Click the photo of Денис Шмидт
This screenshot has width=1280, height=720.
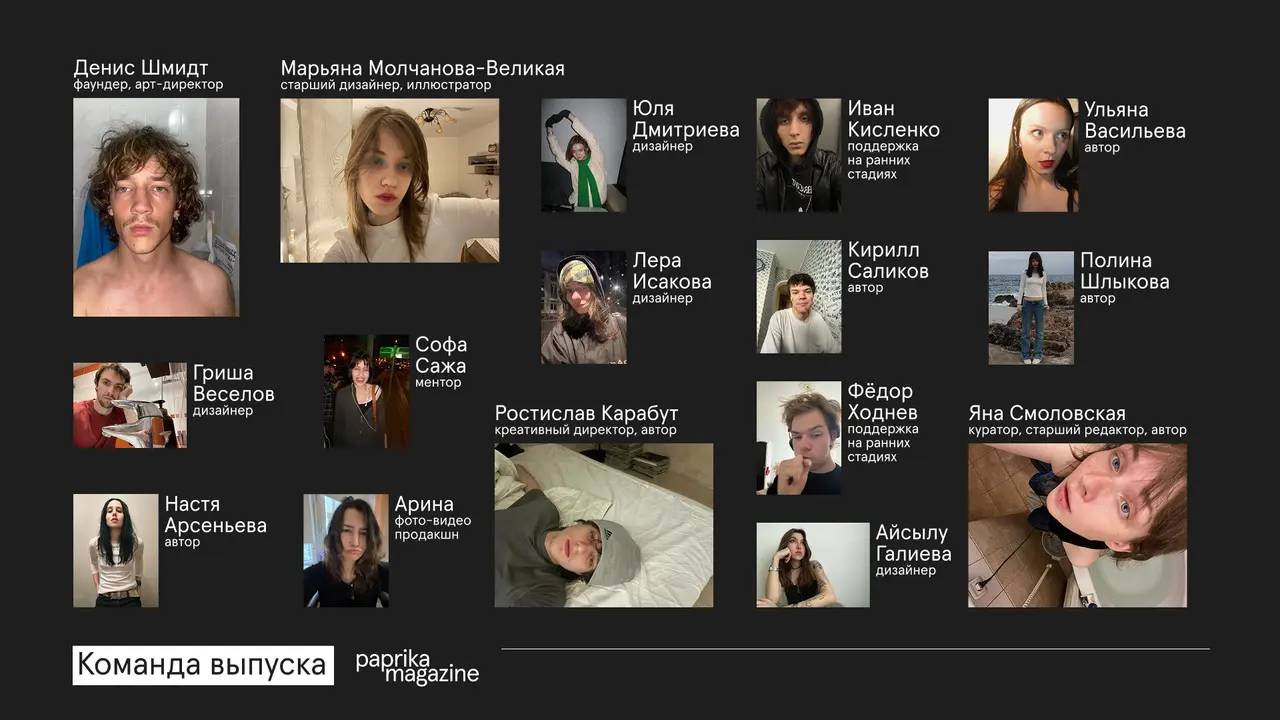[x=156, y=207]
